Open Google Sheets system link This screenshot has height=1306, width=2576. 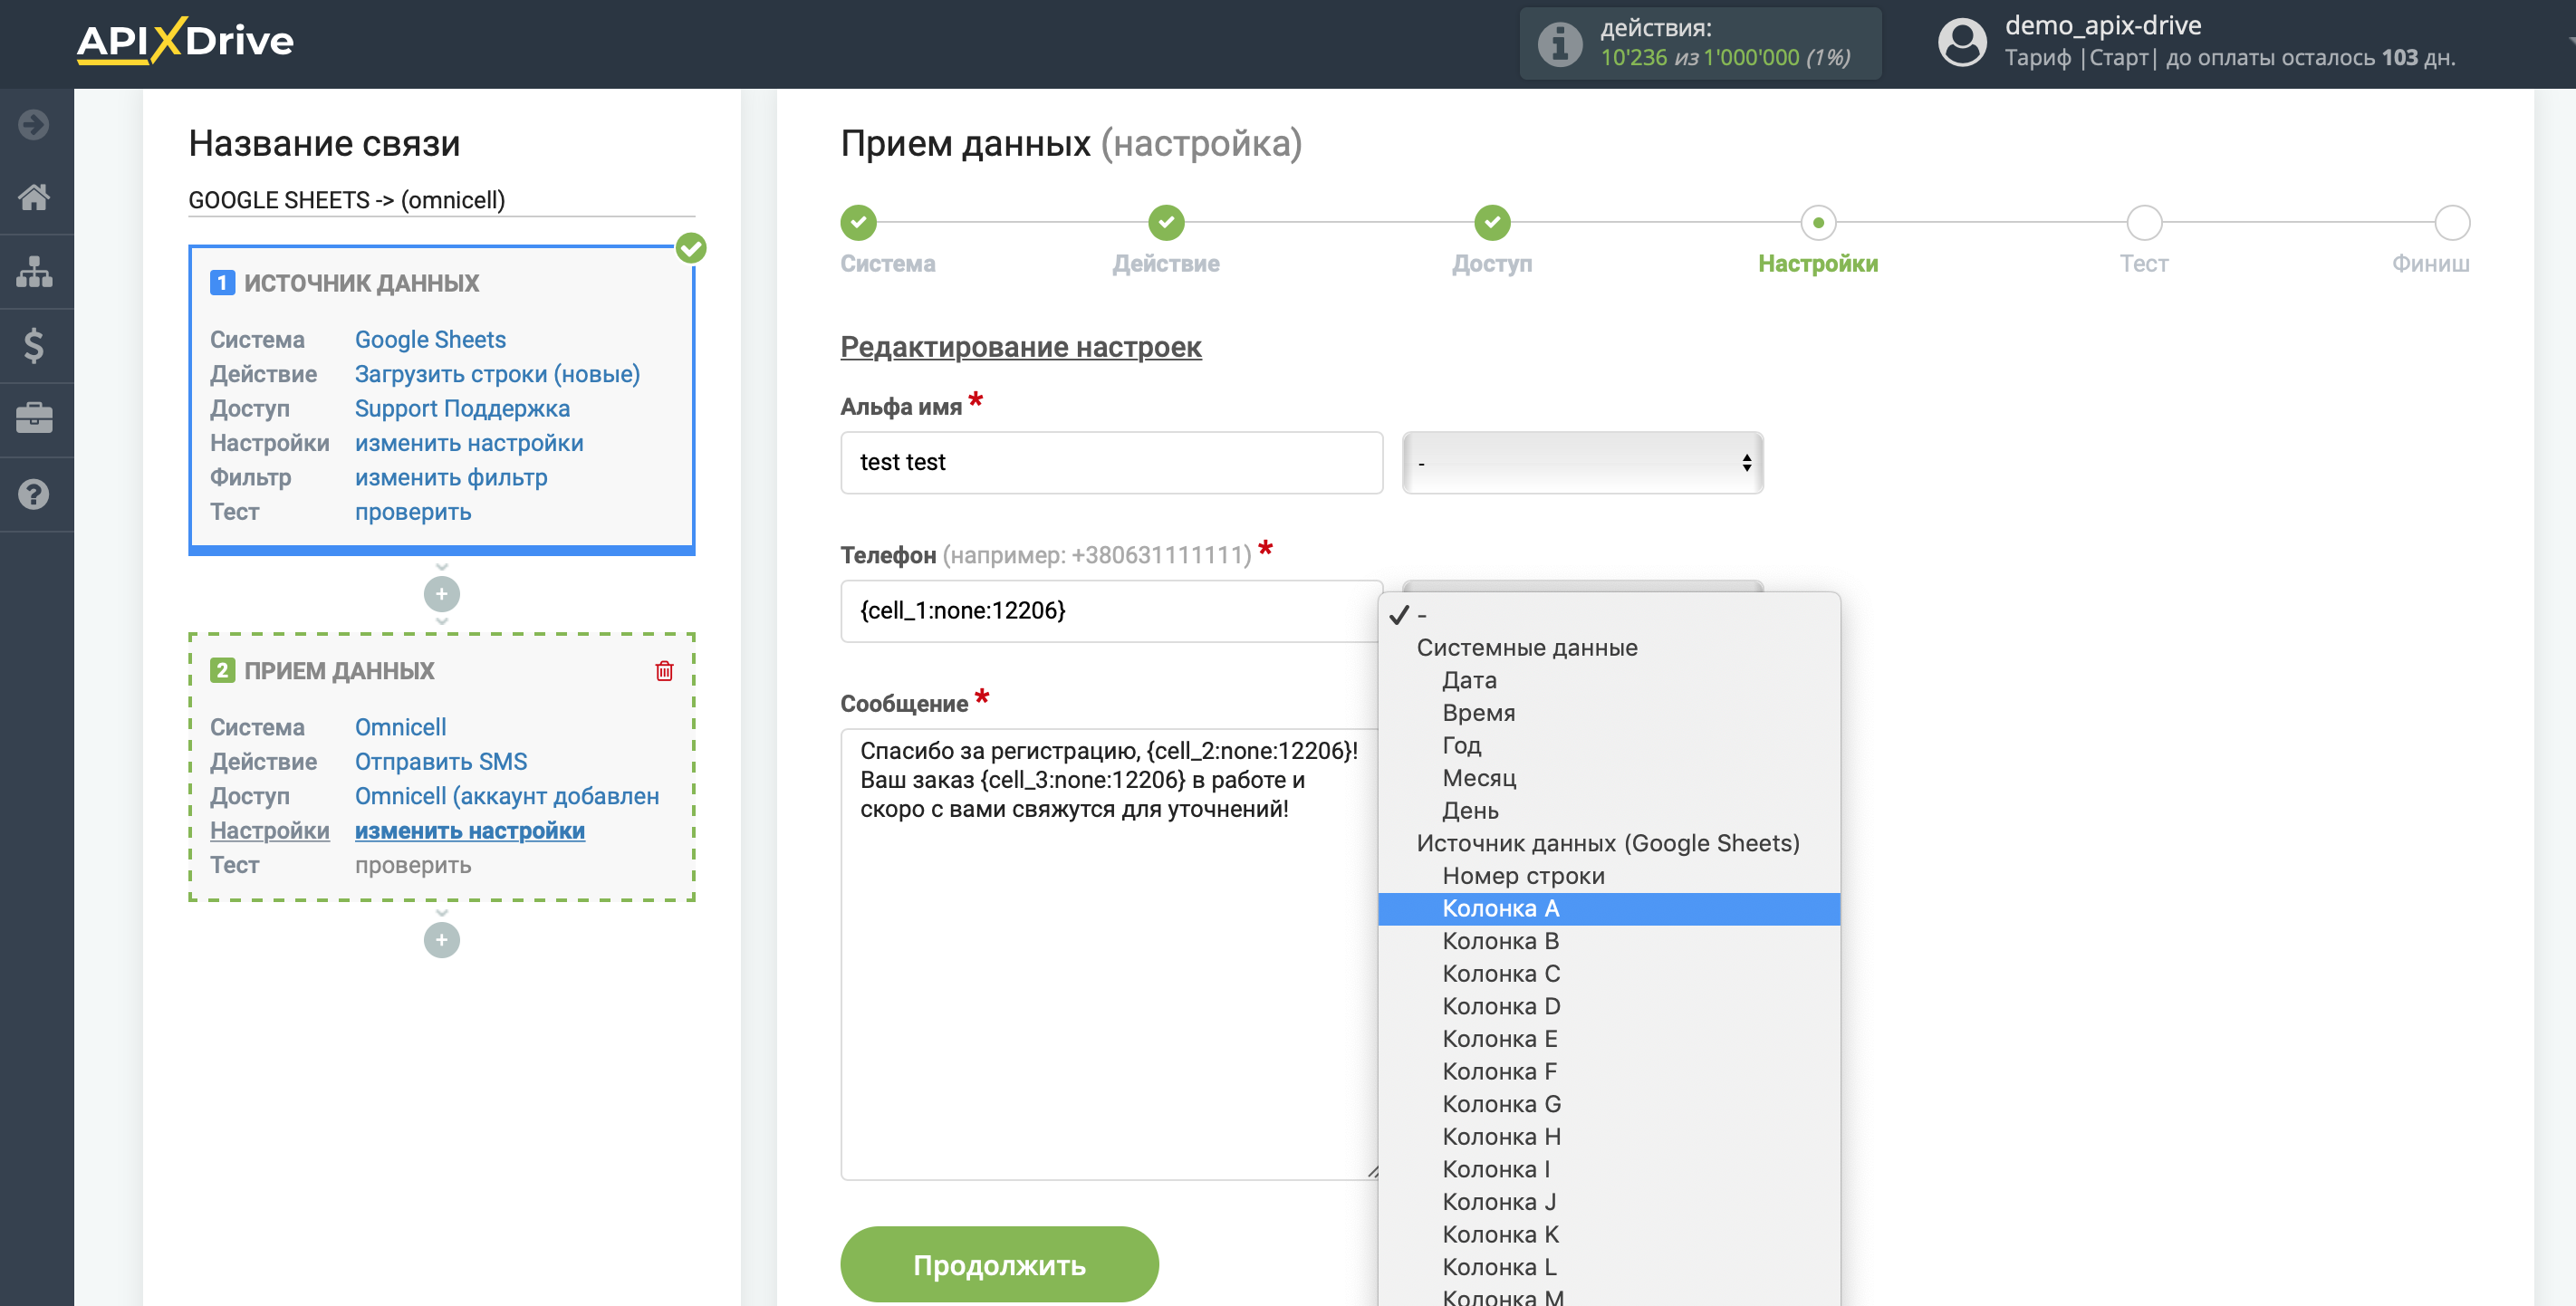tap(430, 340)
